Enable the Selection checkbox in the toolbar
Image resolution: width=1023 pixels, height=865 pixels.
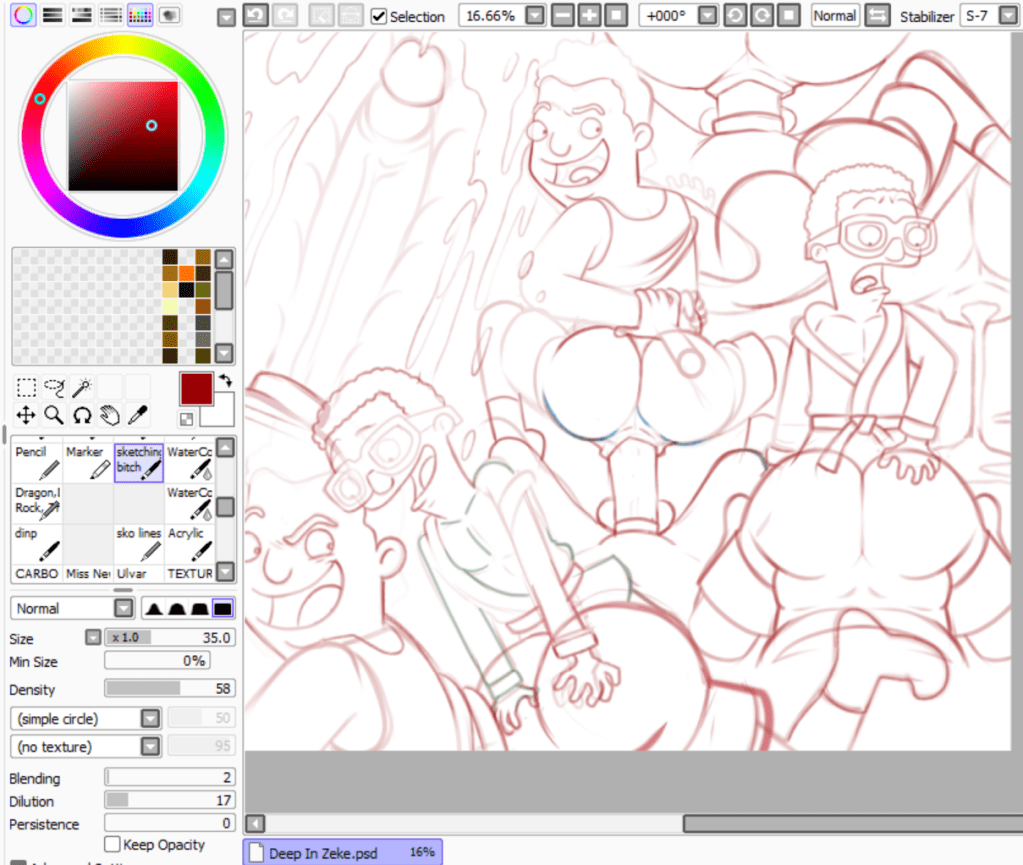(378, 16)
